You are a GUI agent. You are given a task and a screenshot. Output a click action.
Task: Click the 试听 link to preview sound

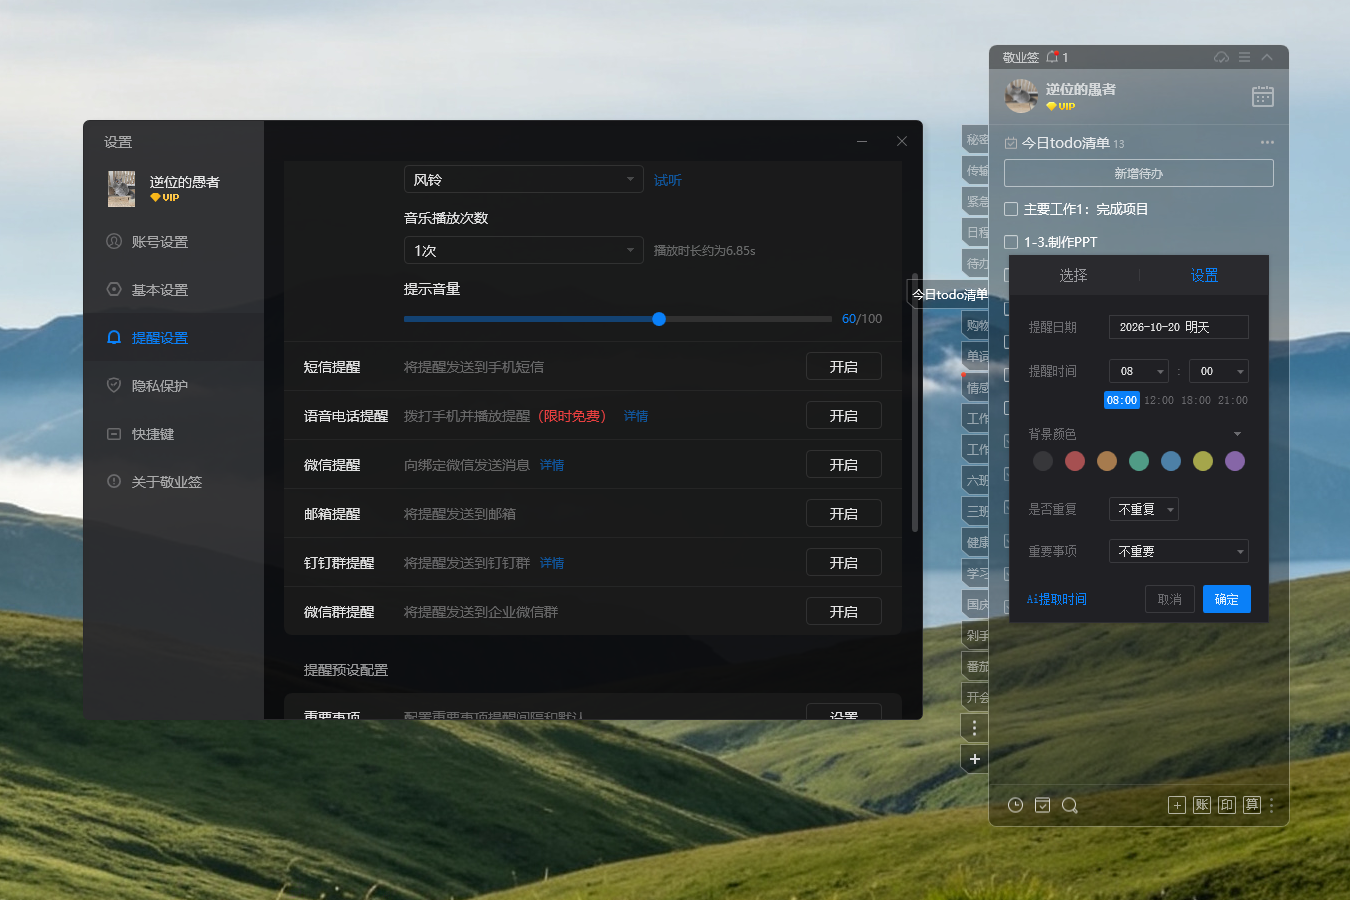click(x=668, y=180)
